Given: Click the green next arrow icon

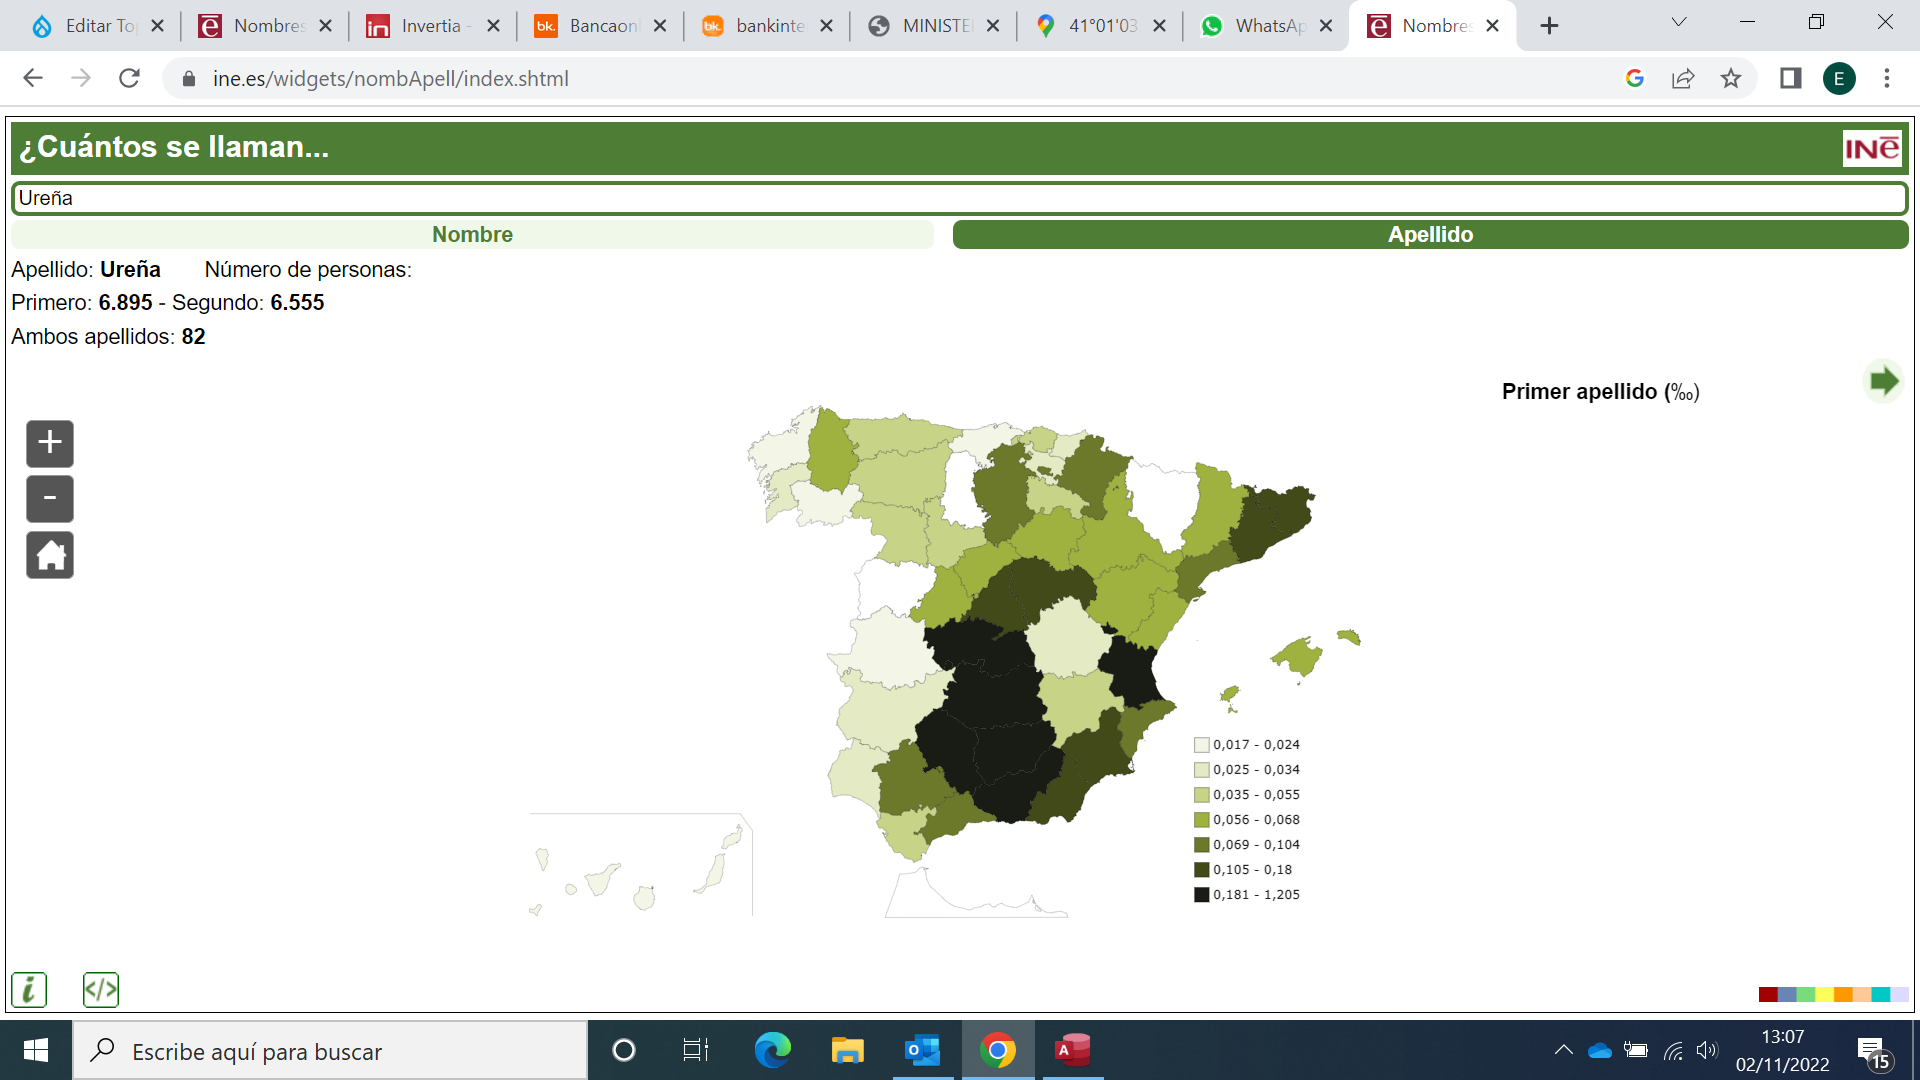Looking at the screenshot, I should 1883,381.
